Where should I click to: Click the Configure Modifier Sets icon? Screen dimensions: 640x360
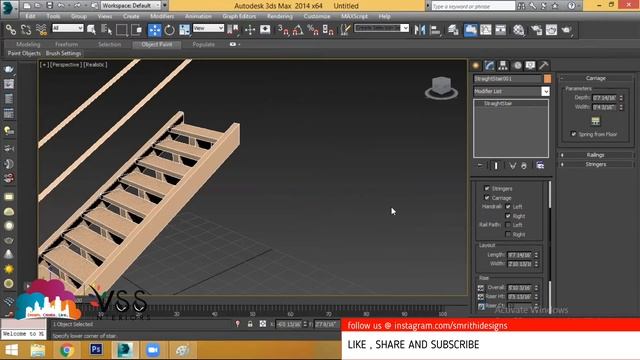click(x=540, y=165)
